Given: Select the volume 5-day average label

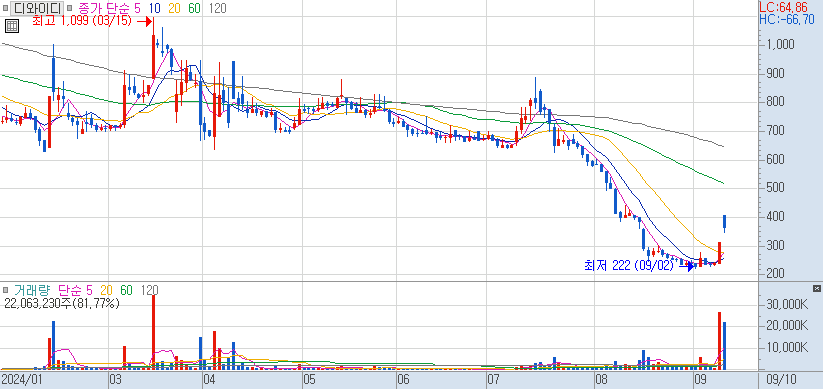Looking at the screenshot, I should pyautogui.click(x=89, y=290).
